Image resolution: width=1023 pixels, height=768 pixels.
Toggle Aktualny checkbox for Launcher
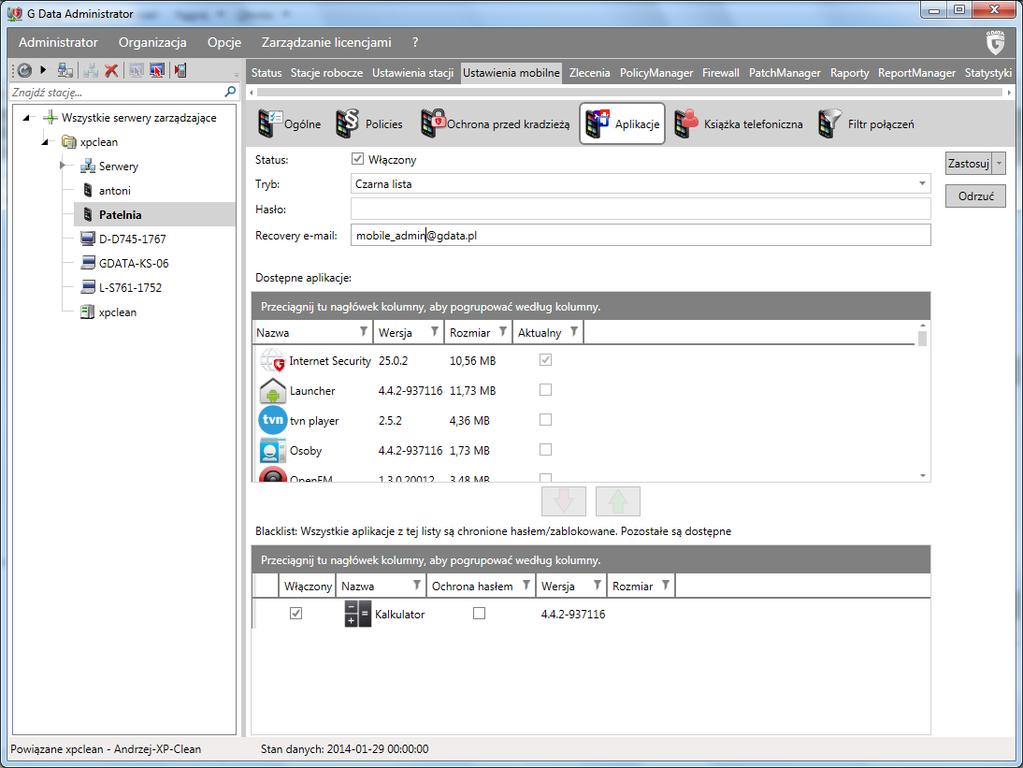tap(545, 390)
